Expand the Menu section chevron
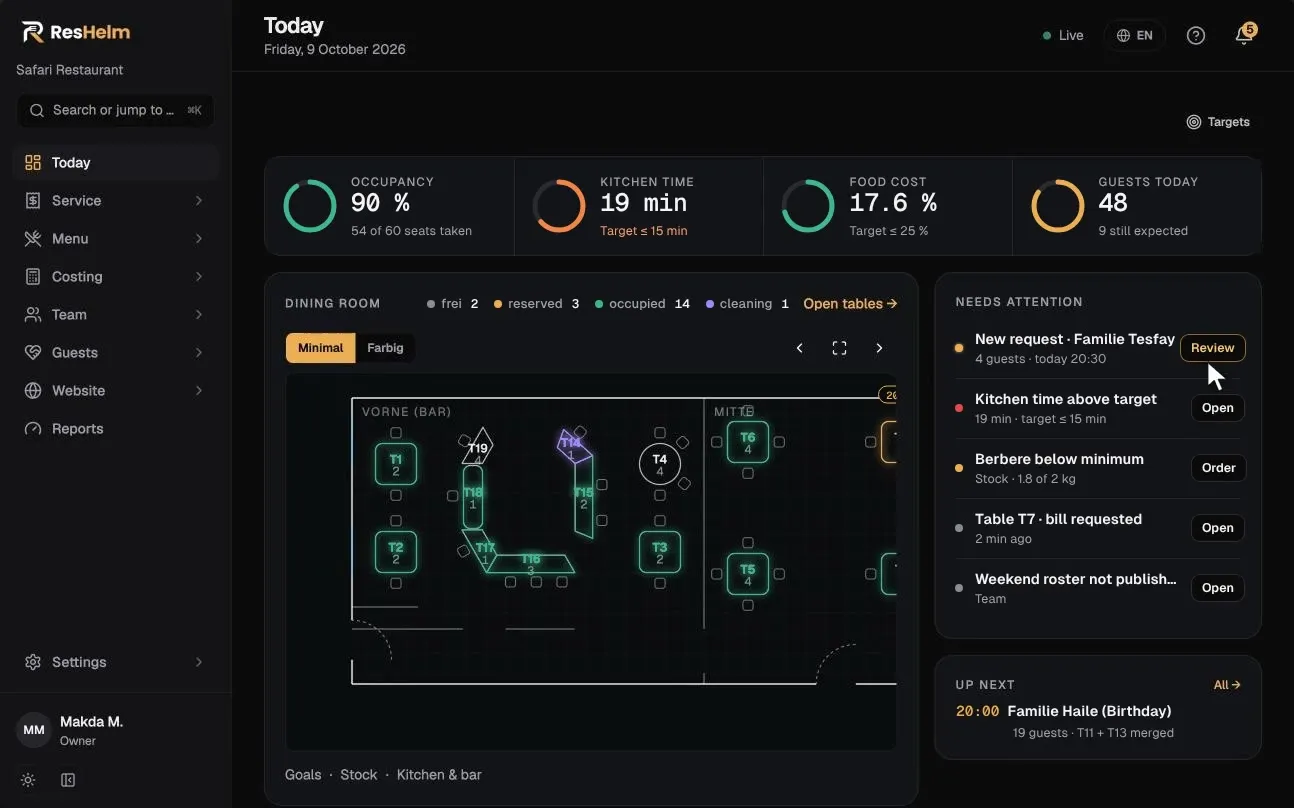The height and width of the screenshot is (808, 1294). tap(199, 239)
